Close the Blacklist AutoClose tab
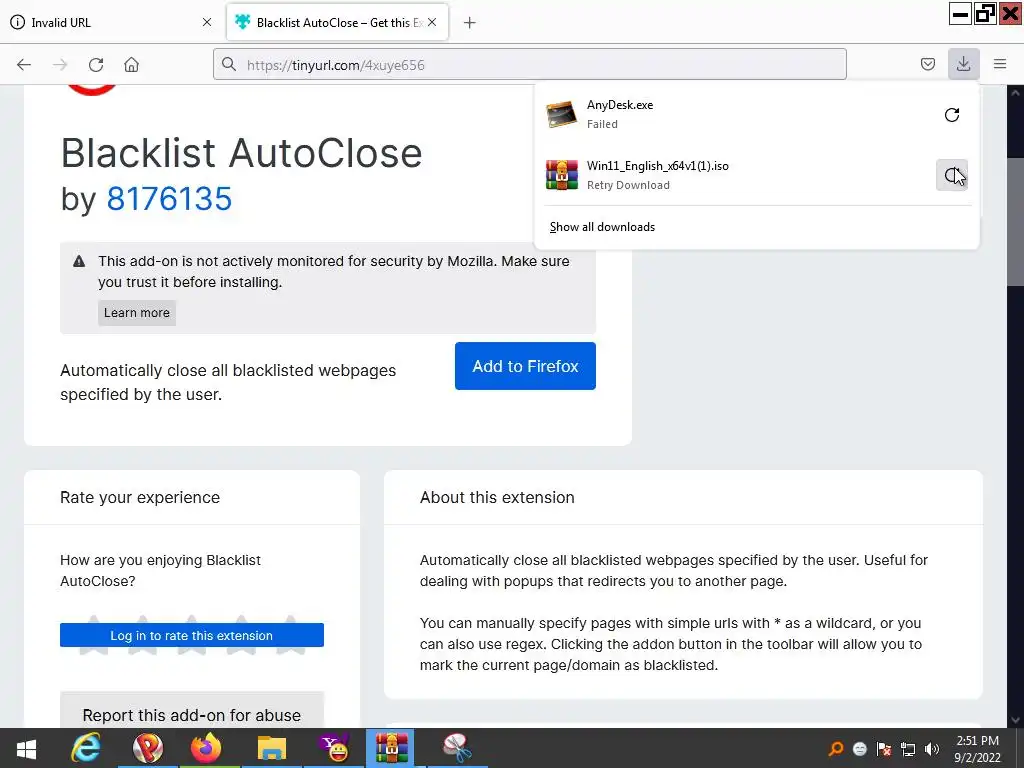Screen dimensions: 1024x768 click(x=432, y=22)
